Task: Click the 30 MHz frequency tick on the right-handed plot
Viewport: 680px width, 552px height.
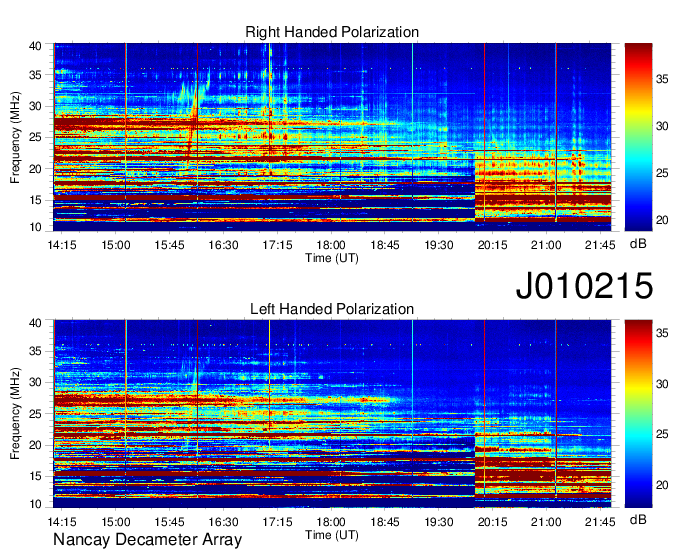Action: (36, 106)
